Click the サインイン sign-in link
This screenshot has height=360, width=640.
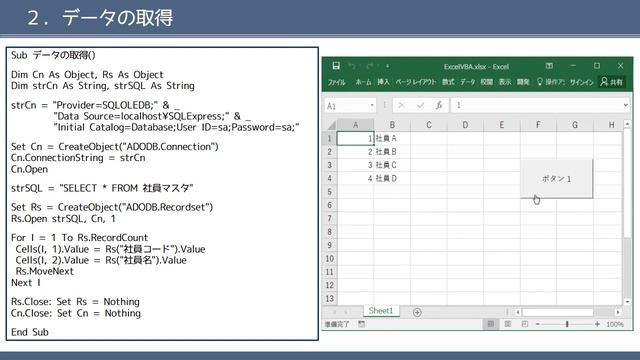(582, 82)
